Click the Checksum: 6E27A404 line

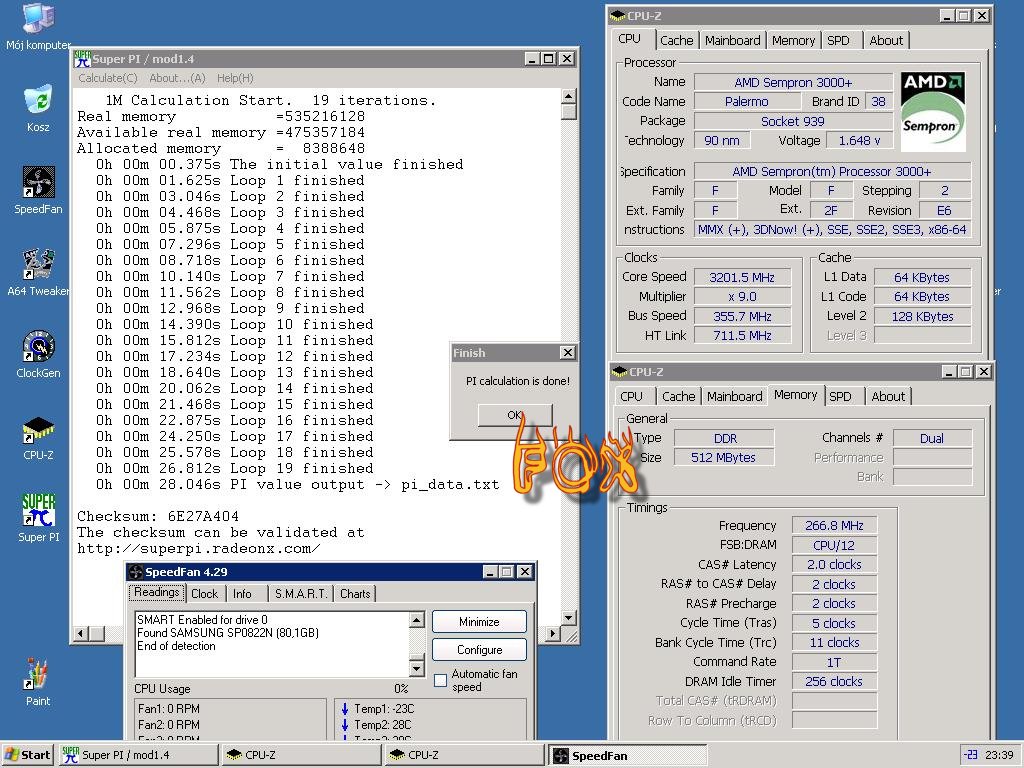click(x=157, y=516)
